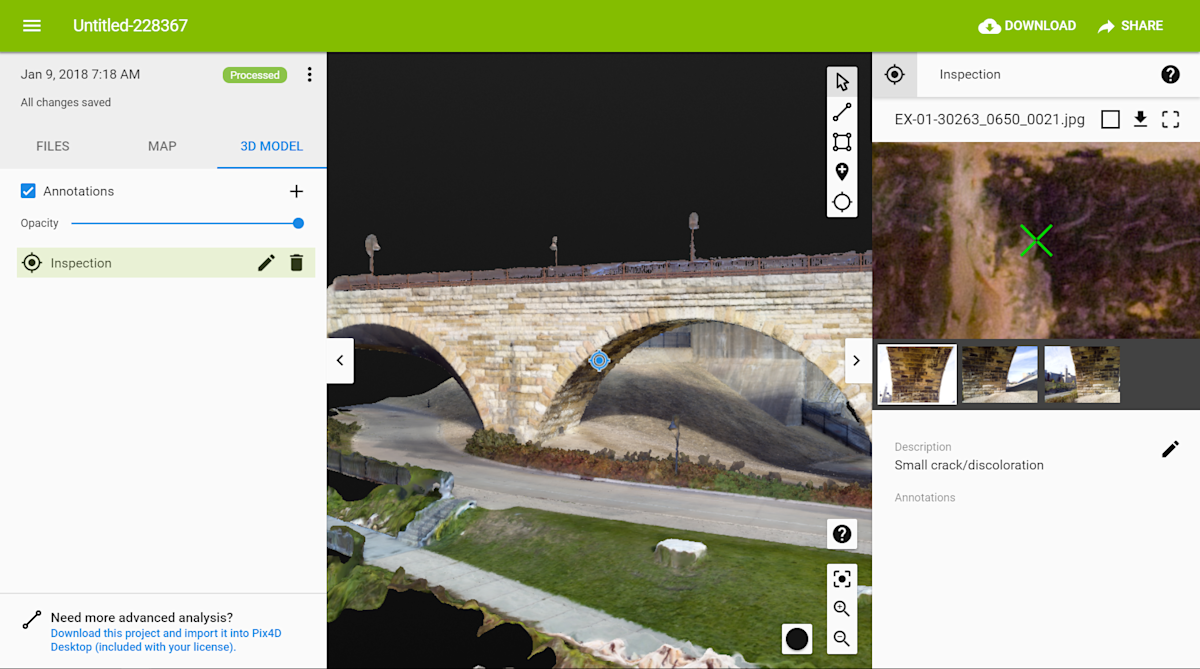Check the square checkbox next to the image name
Image resolution: width=1200 pixels, height=669 pixels.
pos(1110,118)
